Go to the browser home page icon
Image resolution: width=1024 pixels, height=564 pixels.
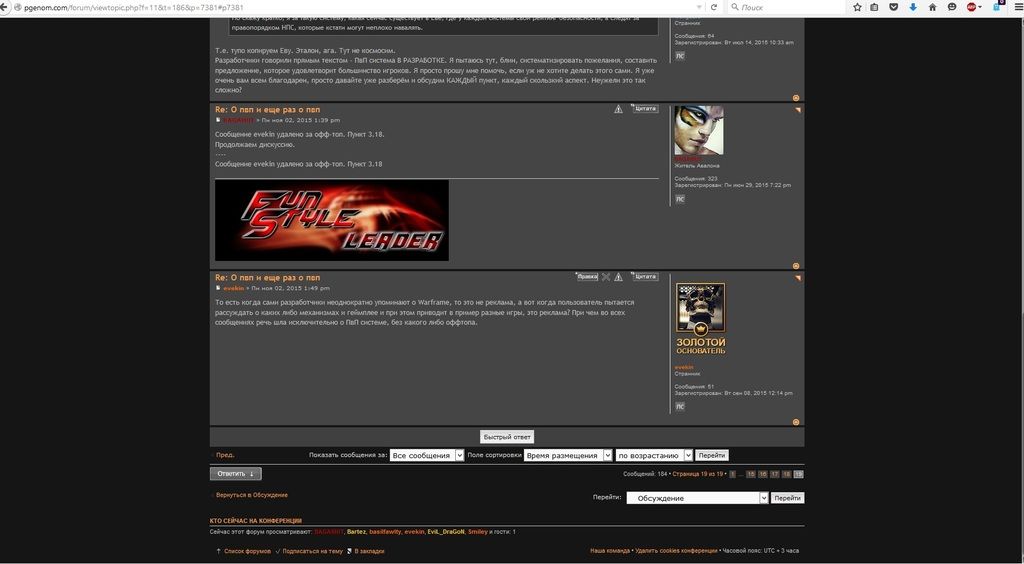[933, 7]
